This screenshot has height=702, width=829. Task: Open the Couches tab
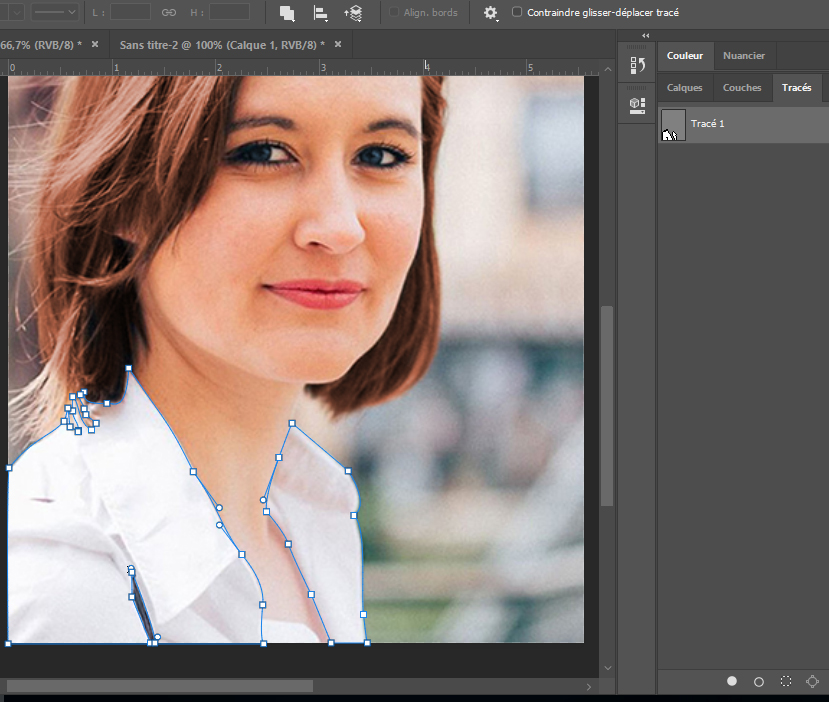coord(742,88)
